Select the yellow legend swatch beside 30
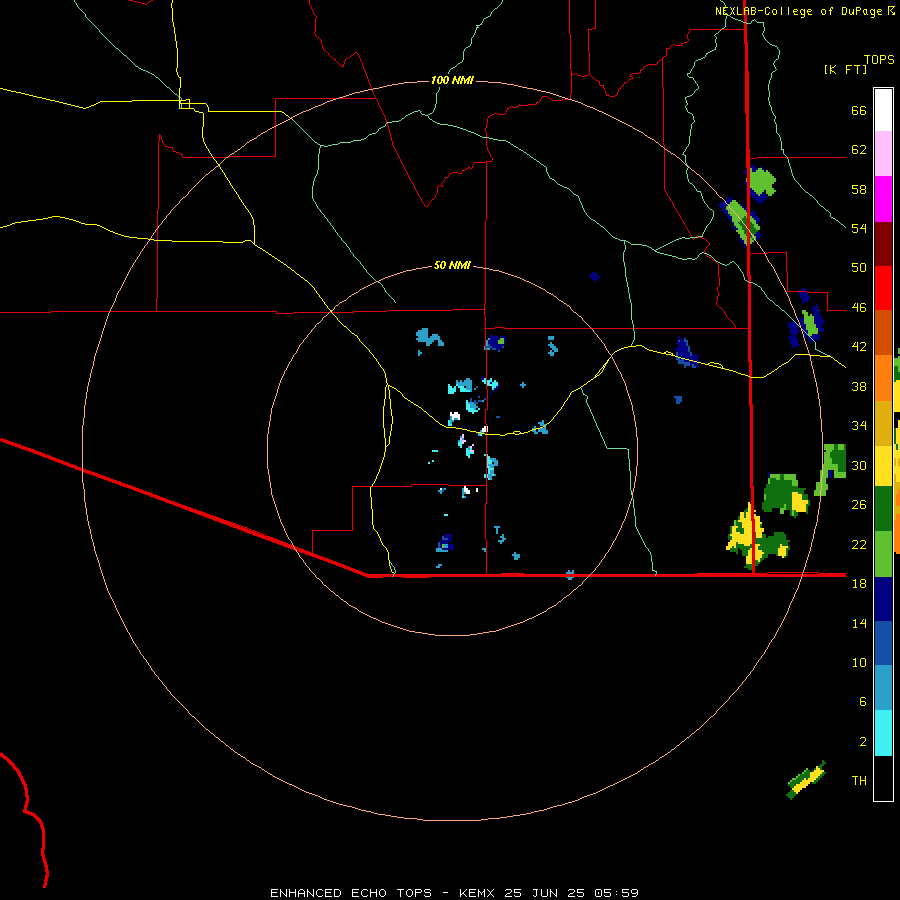 click(883, 466)
